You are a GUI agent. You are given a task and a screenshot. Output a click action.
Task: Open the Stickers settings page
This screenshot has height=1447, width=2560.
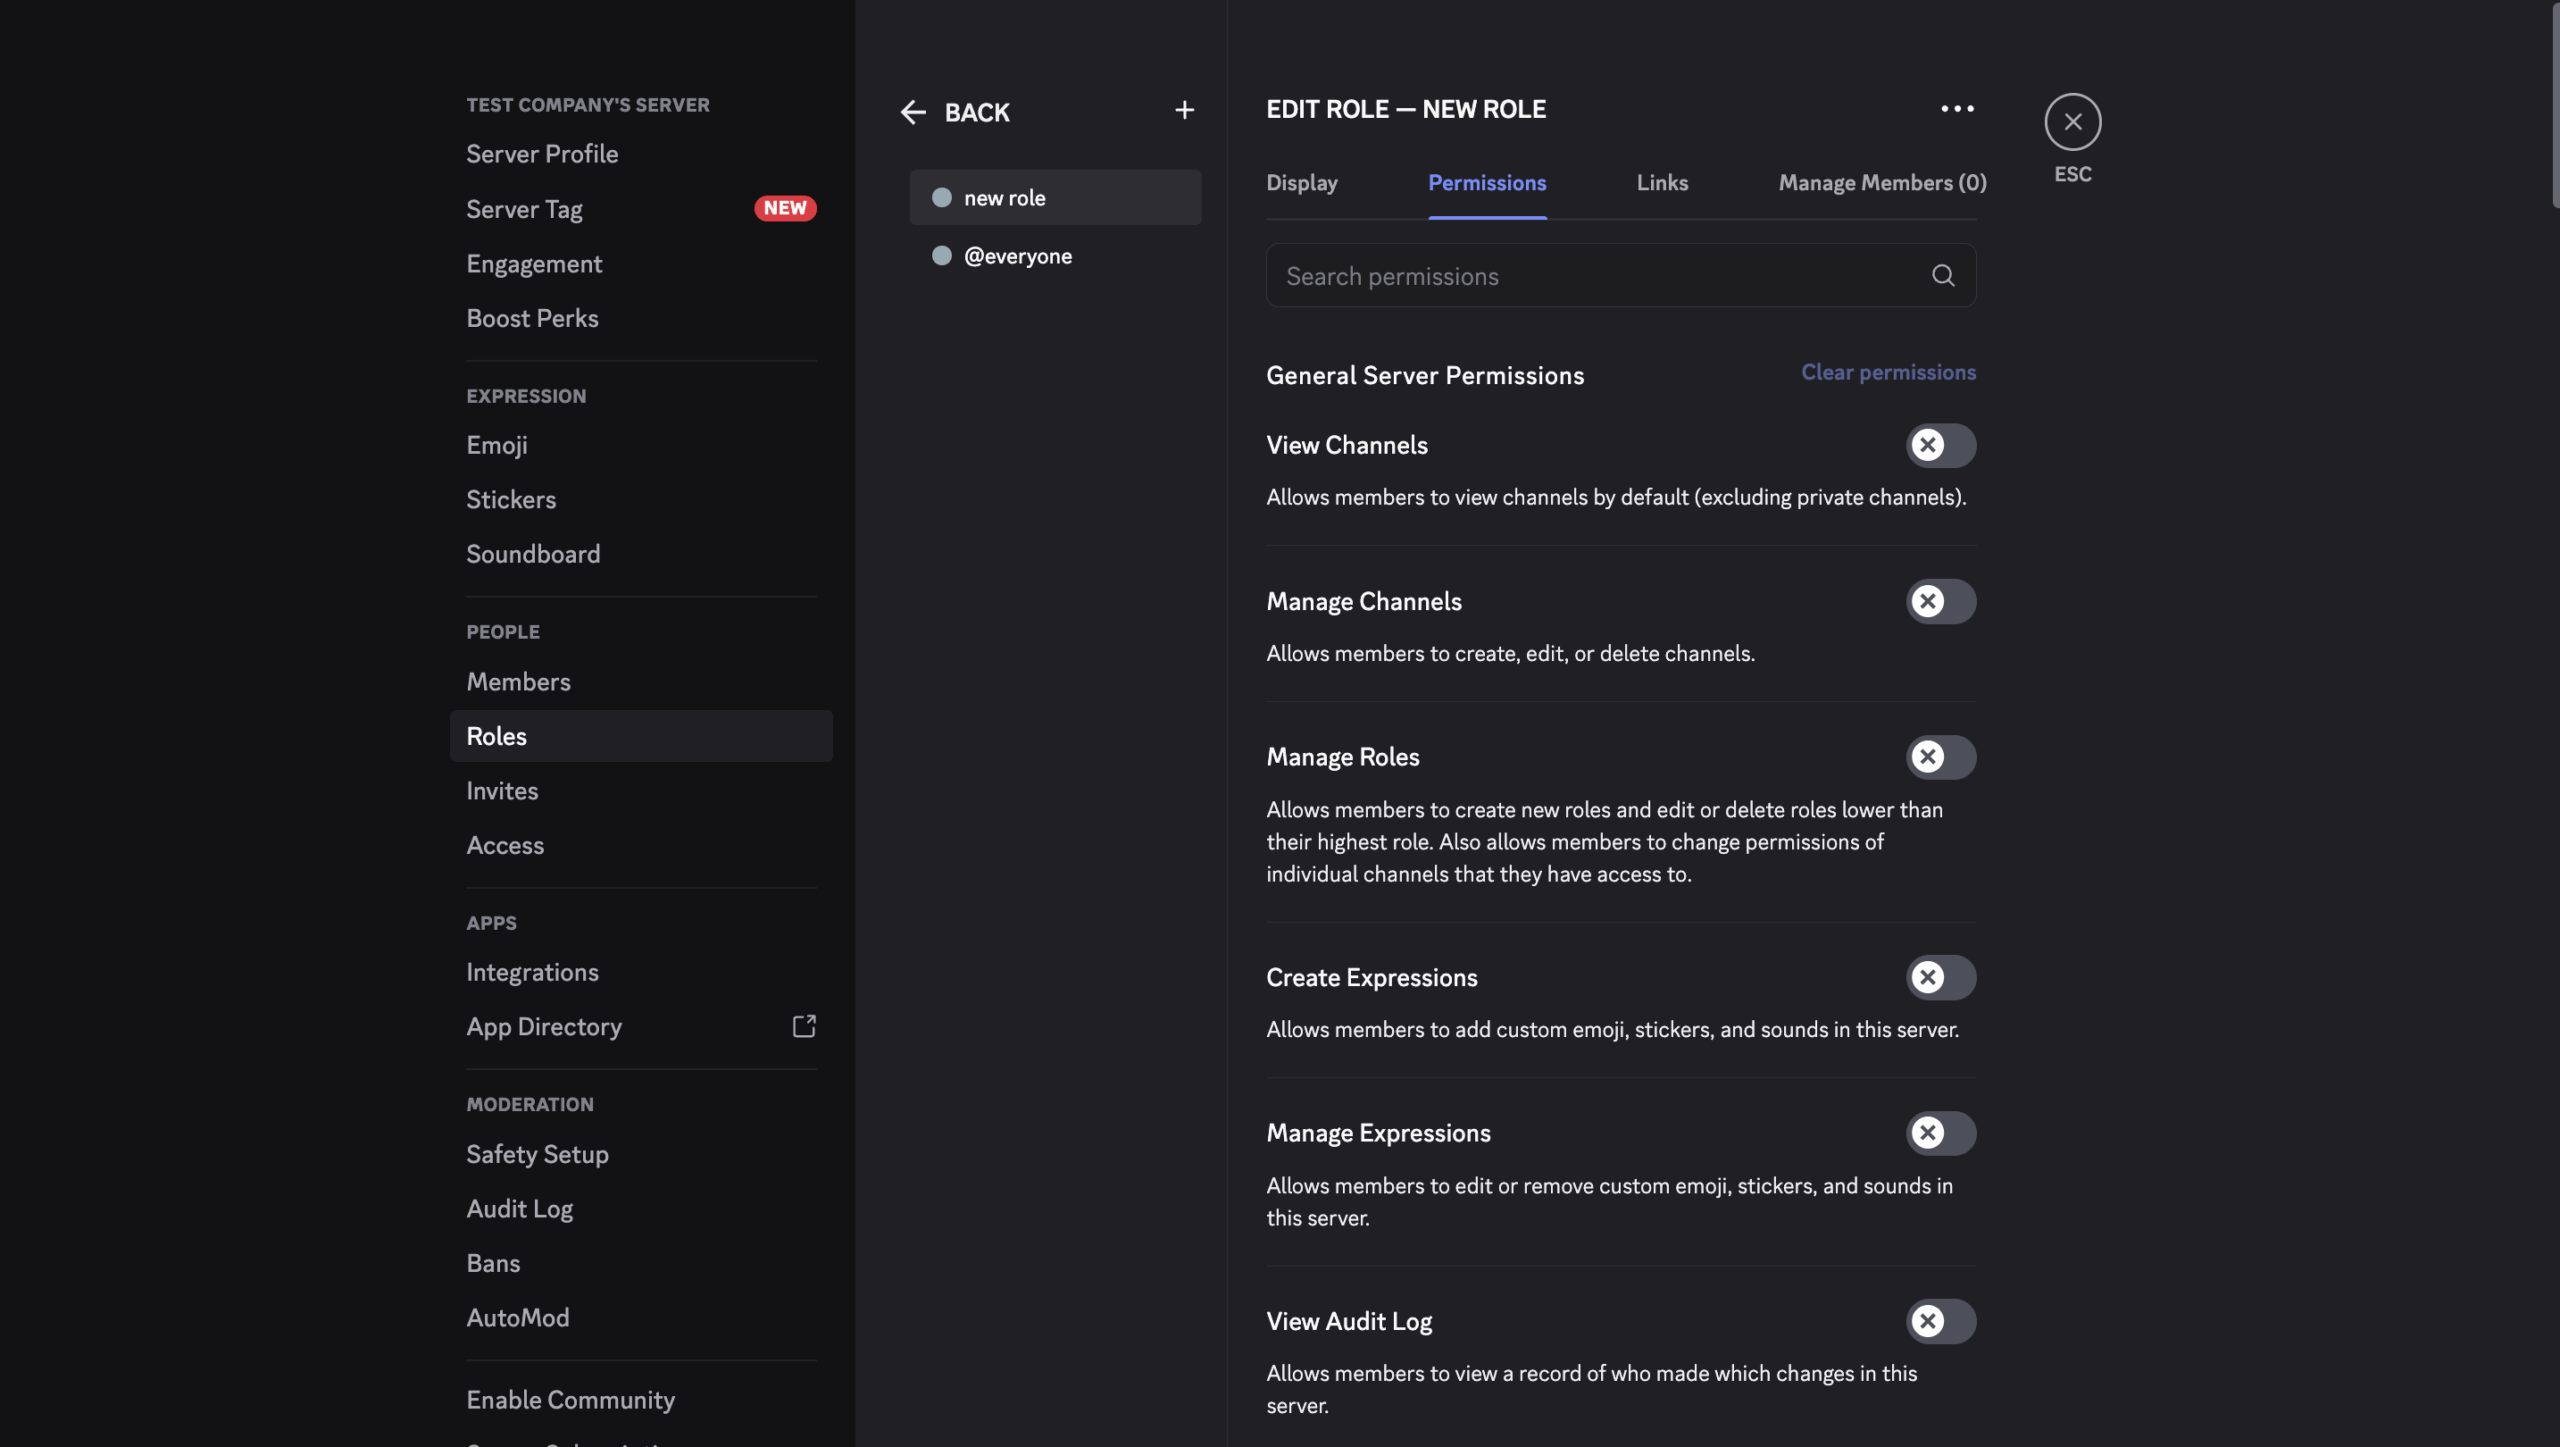point(641,499)
